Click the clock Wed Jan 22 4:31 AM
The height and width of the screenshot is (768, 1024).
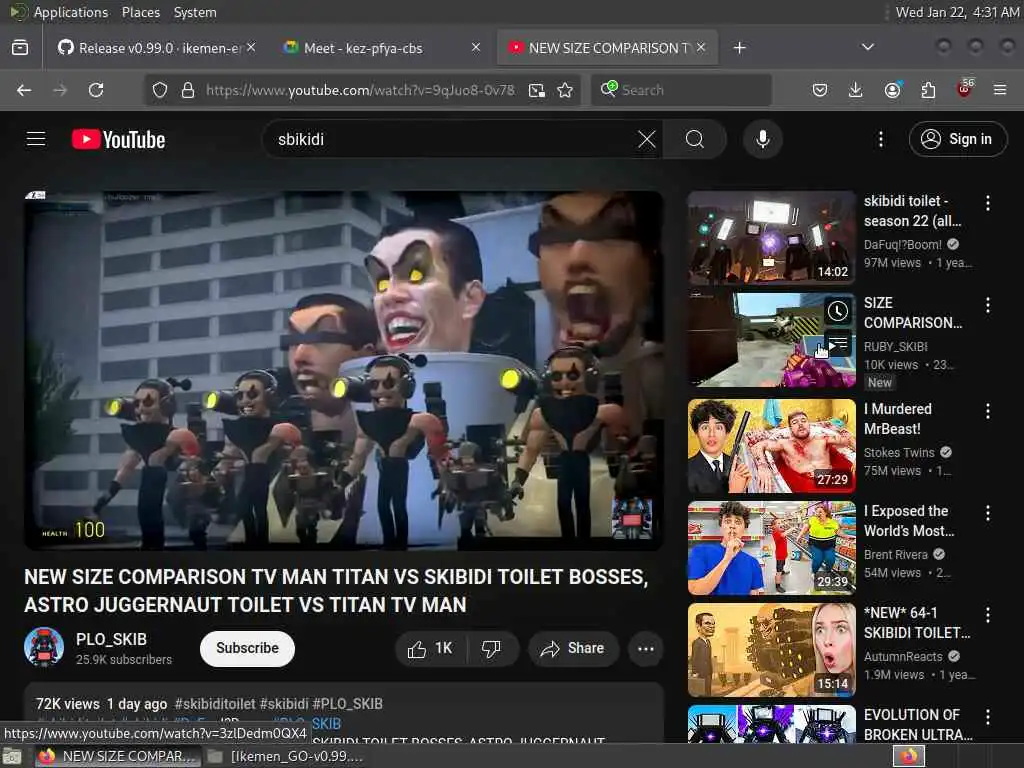click(x=957, y=12)
